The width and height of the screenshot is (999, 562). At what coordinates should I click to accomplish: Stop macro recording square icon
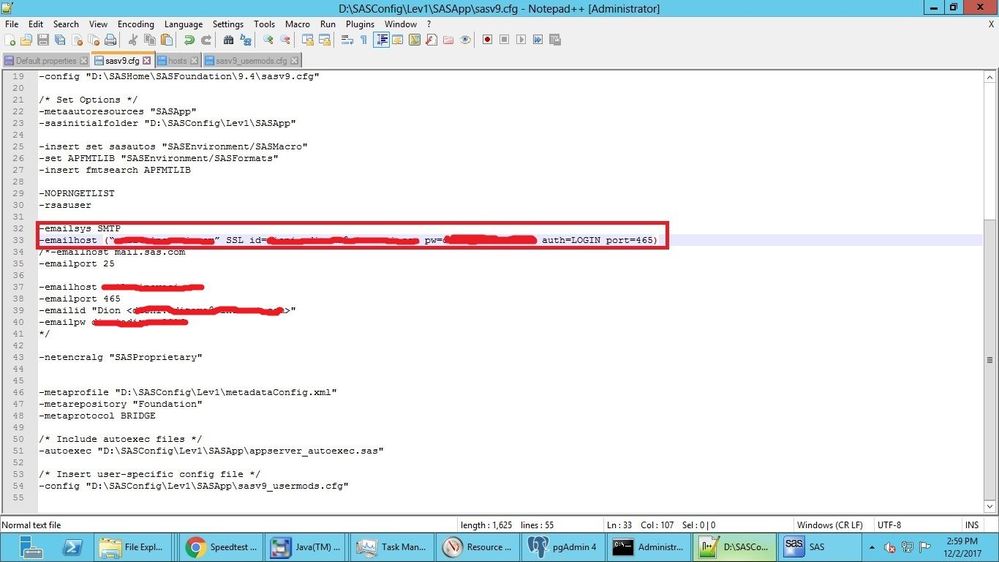[504, 40]
